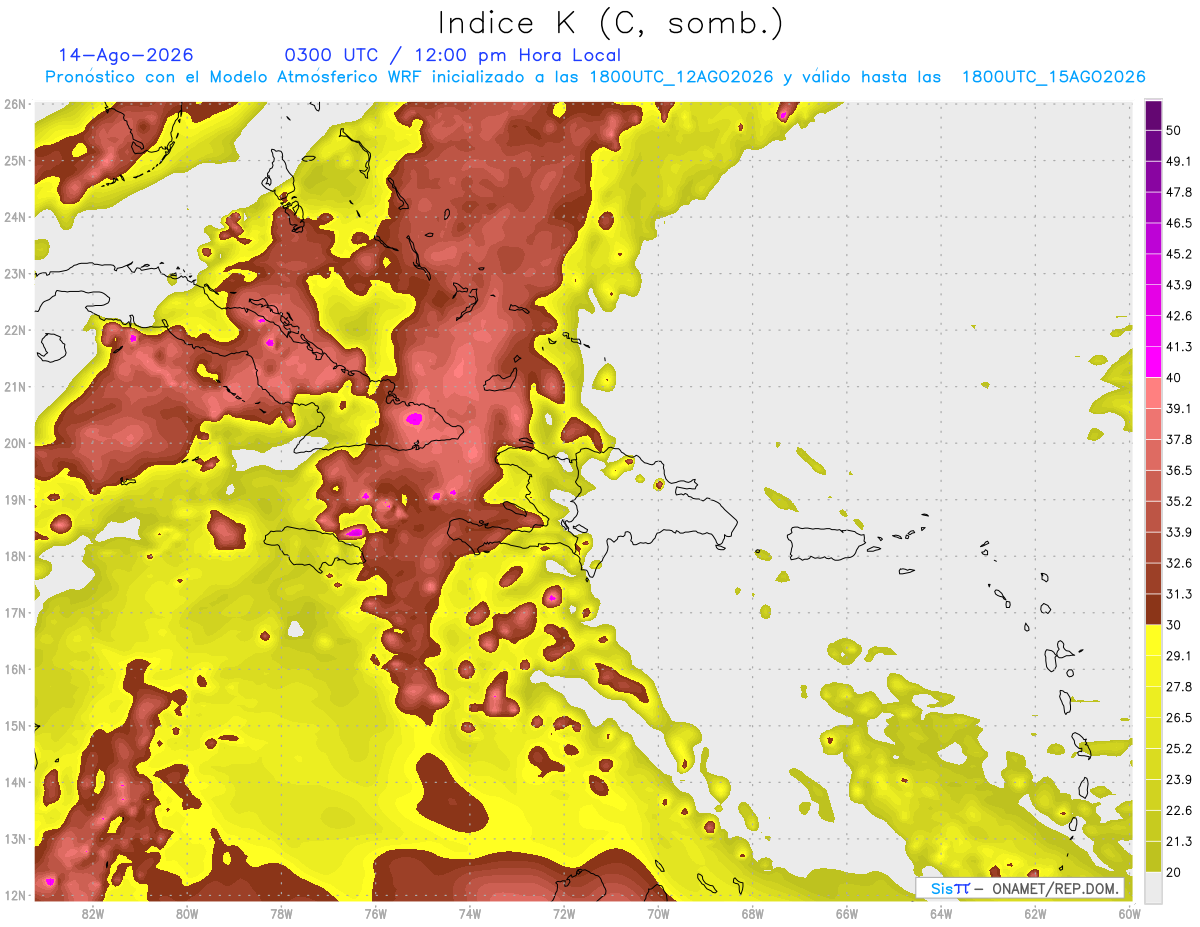Screen dimensions: 1200x927
Task: Click the colorbar value "46.5"
Action: point(1180,223)
